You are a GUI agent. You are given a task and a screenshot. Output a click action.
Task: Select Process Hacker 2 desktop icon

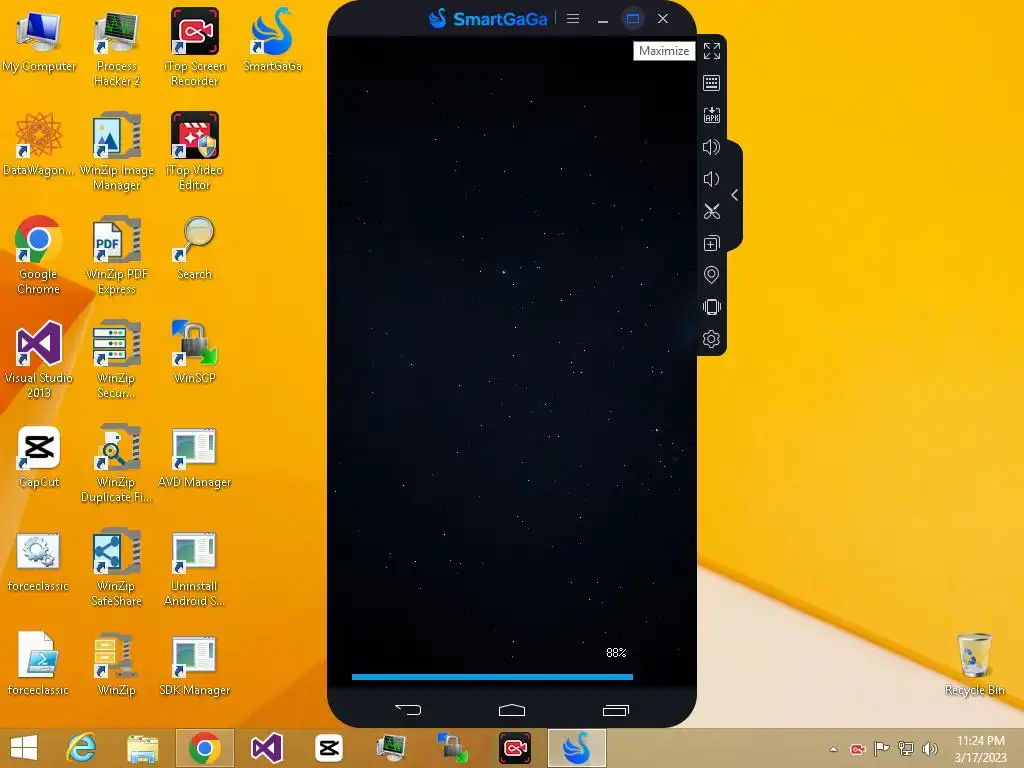tap(117, 47)
